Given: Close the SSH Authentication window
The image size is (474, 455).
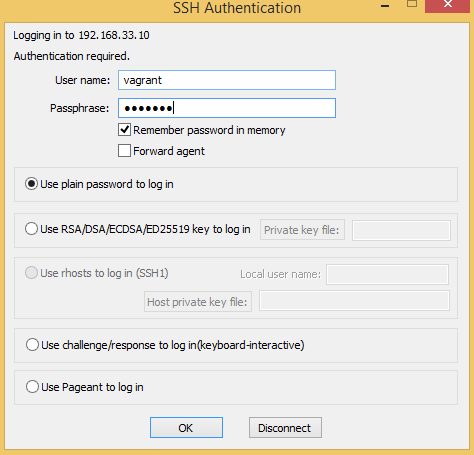Looking at the screenshot, I should click(447, 5).
